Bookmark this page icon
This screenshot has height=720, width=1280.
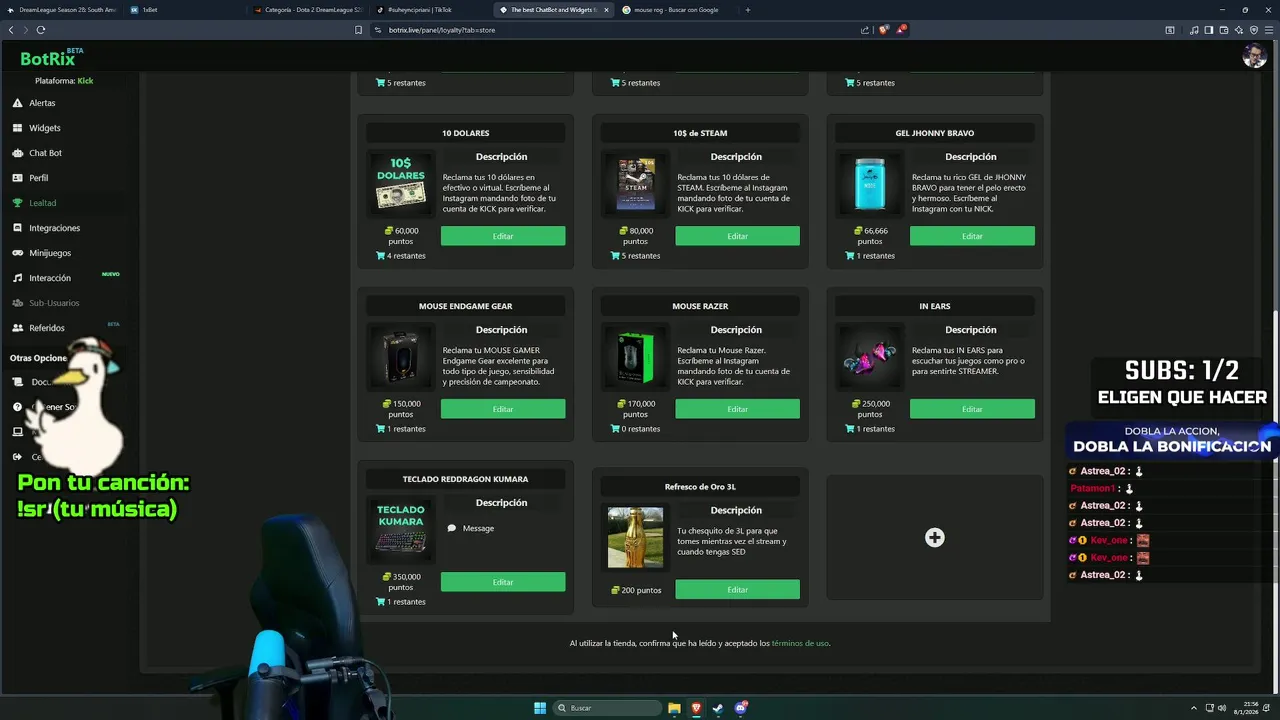coord(358,30)
